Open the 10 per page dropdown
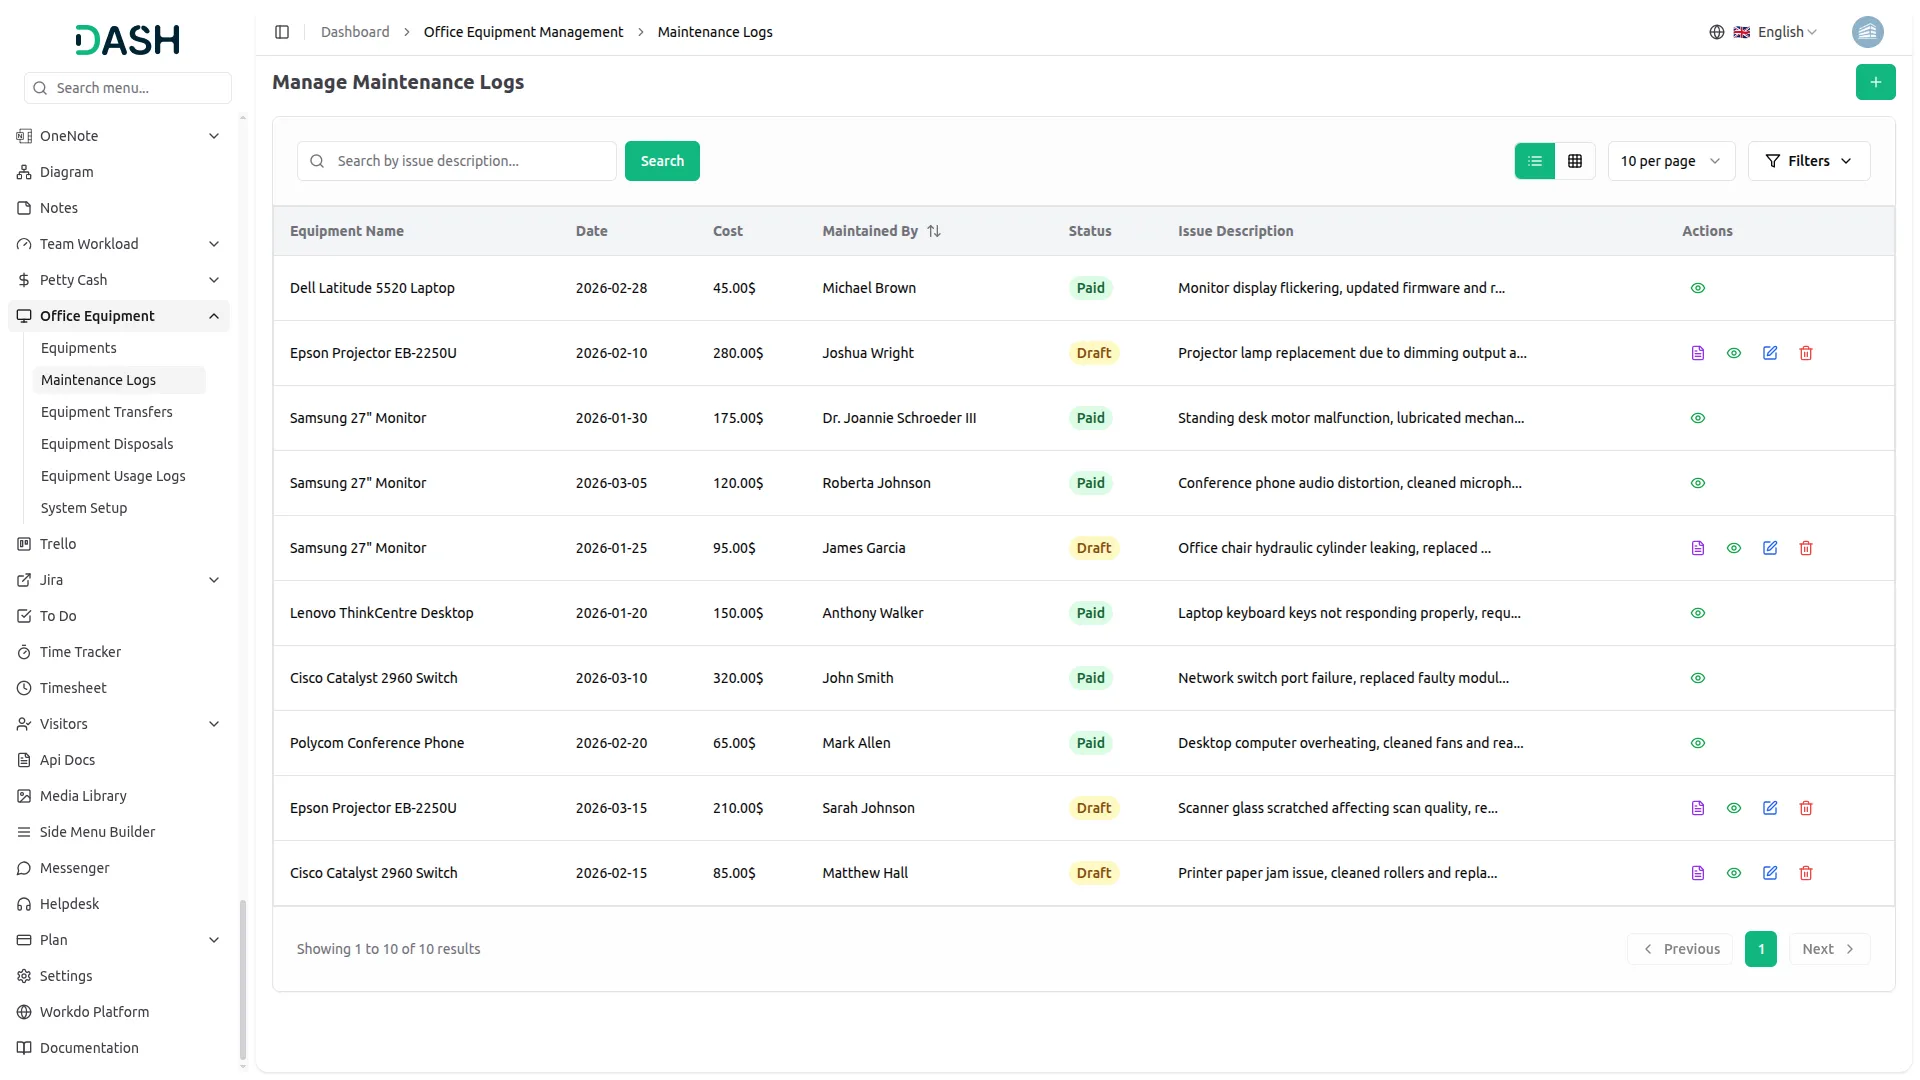Image resolution: width=1920 pixels, height=1080 pixels. pyautogui.click(x=1670, y=161)
